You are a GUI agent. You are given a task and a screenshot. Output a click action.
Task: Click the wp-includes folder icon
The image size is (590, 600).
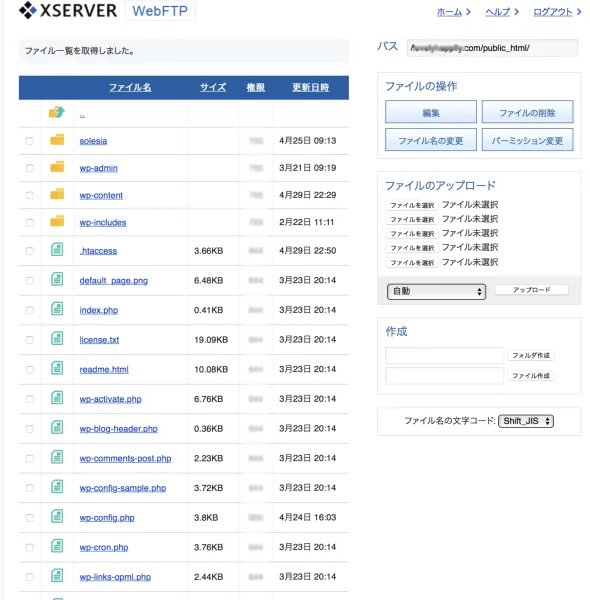click(x=57, y=221)
